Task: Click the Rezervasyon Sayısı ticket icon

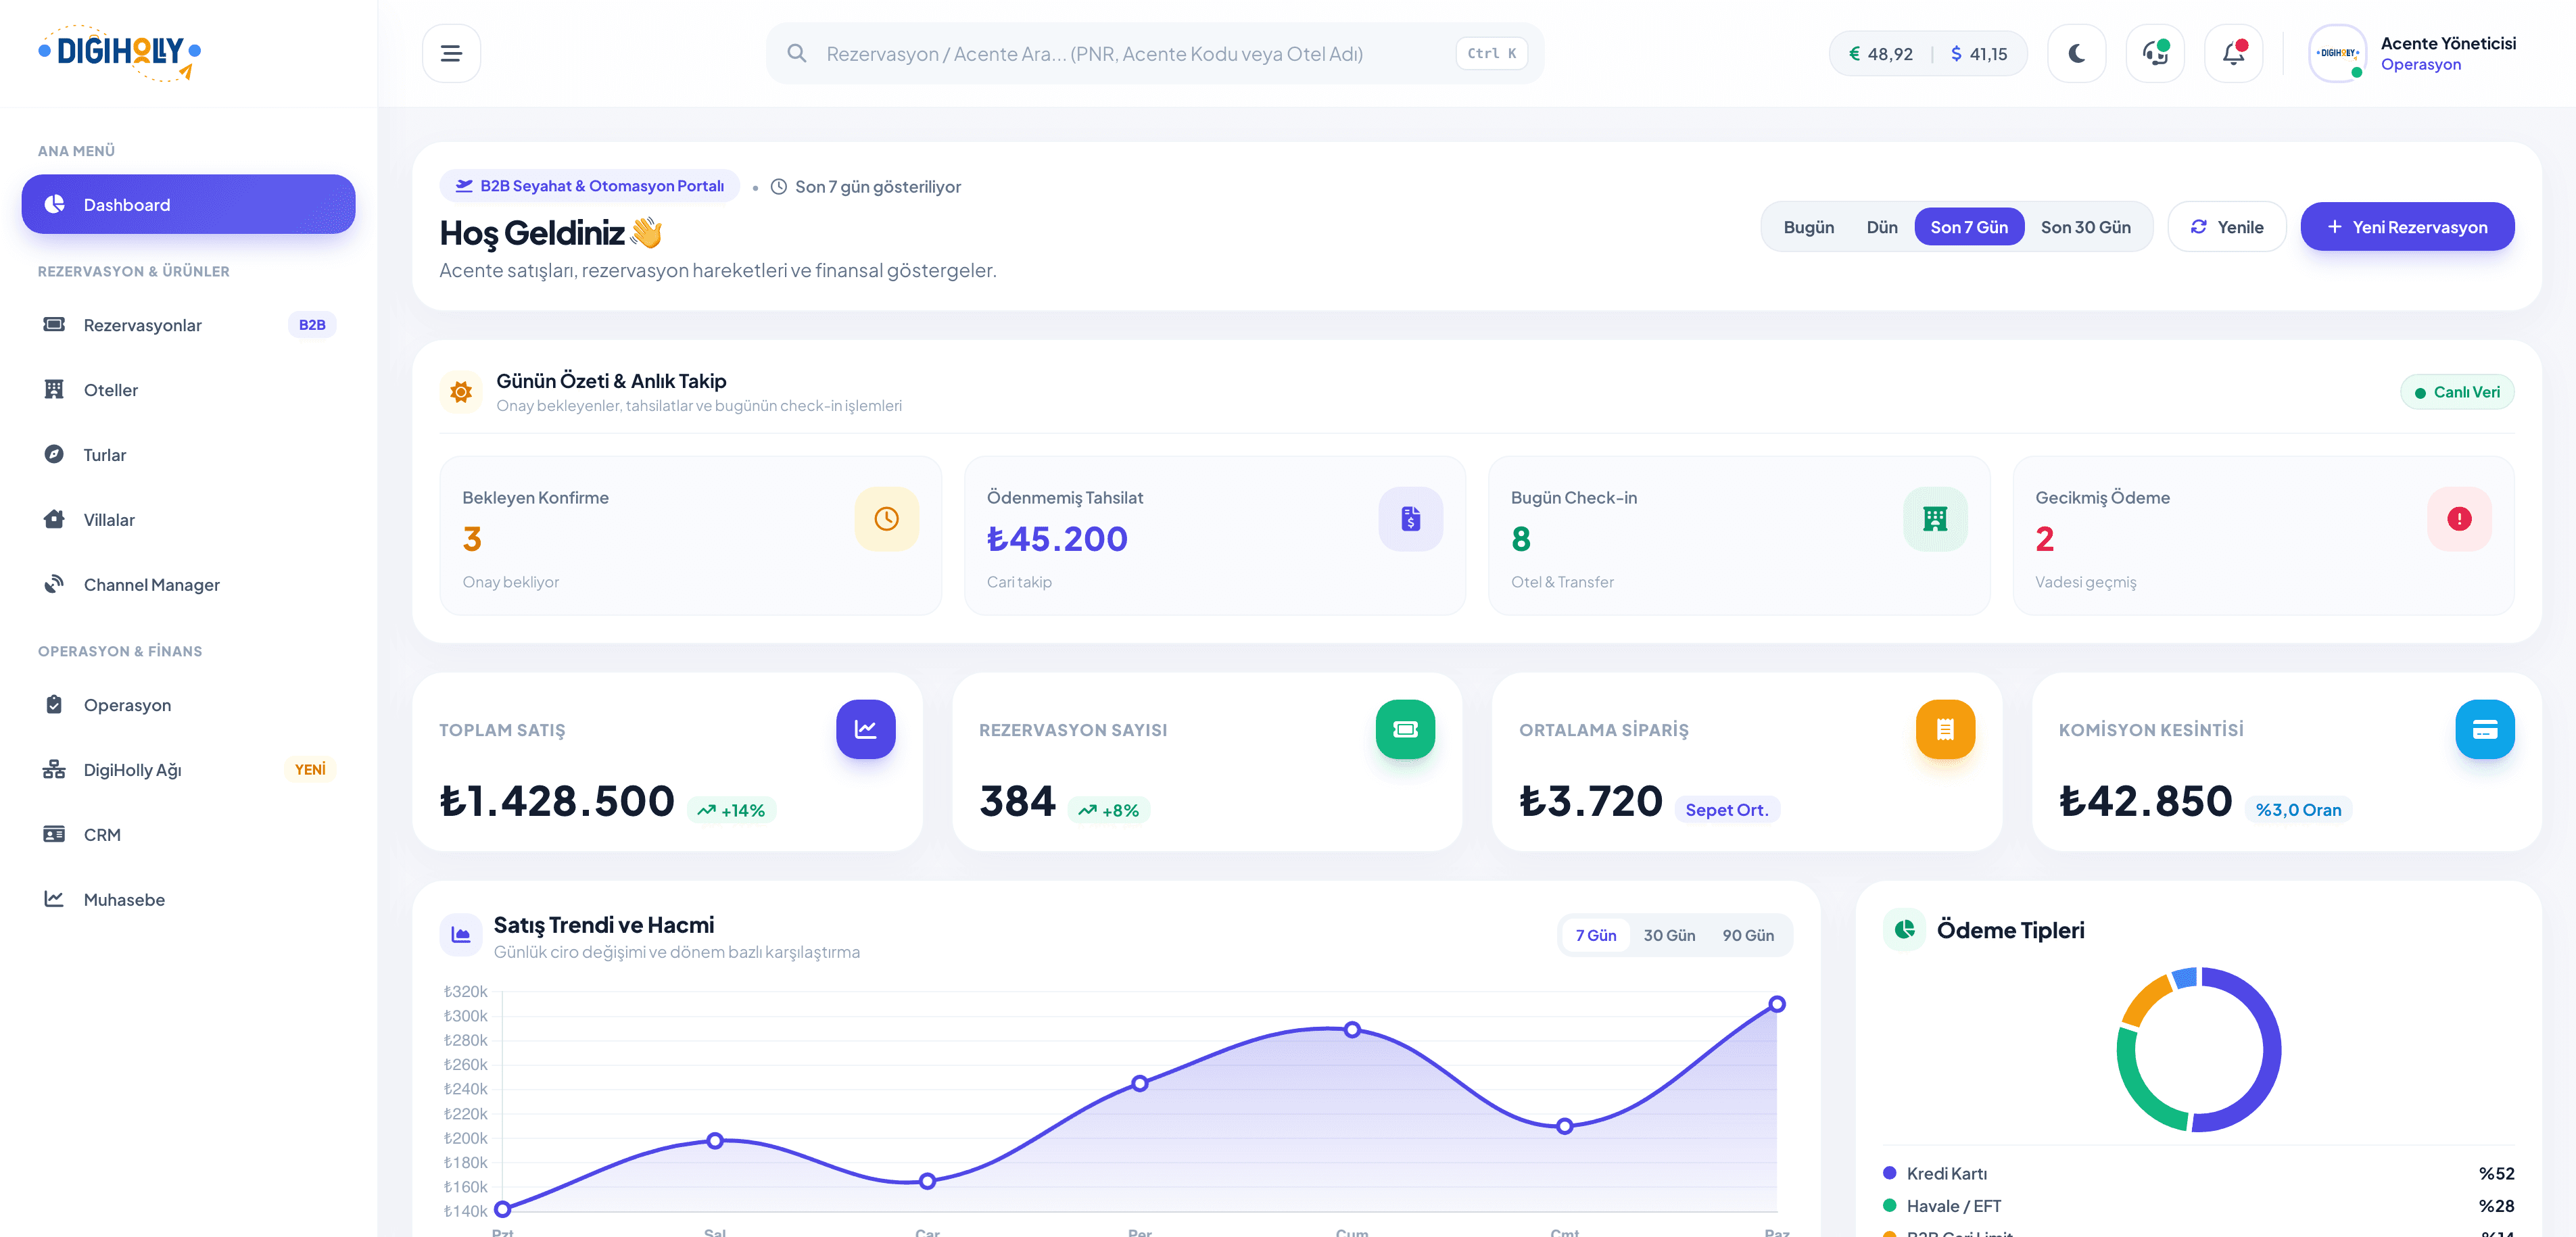Action: (x=1405, y=729)
